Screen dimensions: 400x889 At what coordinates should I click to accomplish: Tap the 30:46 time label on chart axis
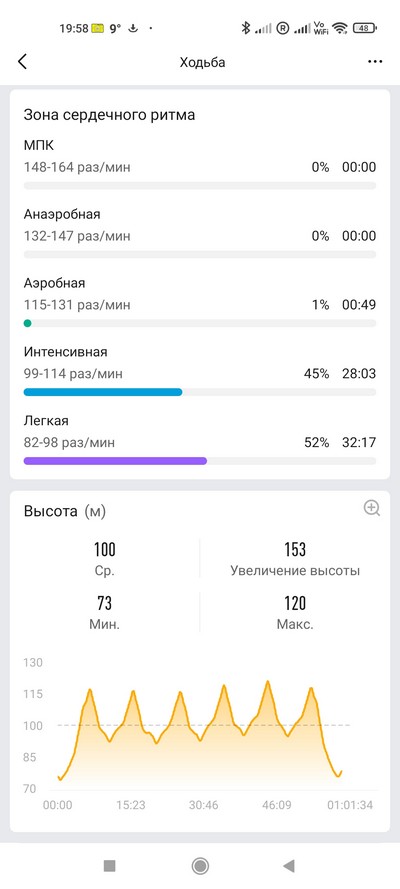coord(204,805)
